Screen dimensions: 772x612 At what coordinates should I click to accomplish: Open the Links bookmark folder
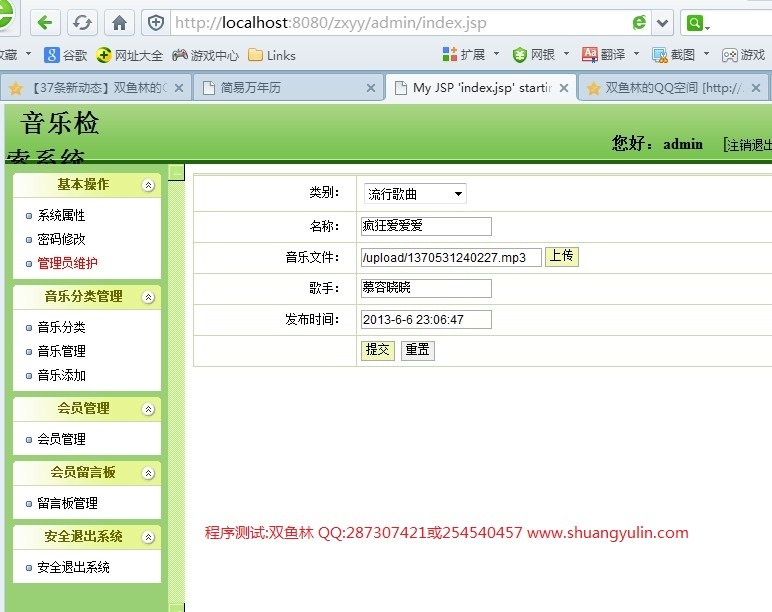[x=272, y=55]
